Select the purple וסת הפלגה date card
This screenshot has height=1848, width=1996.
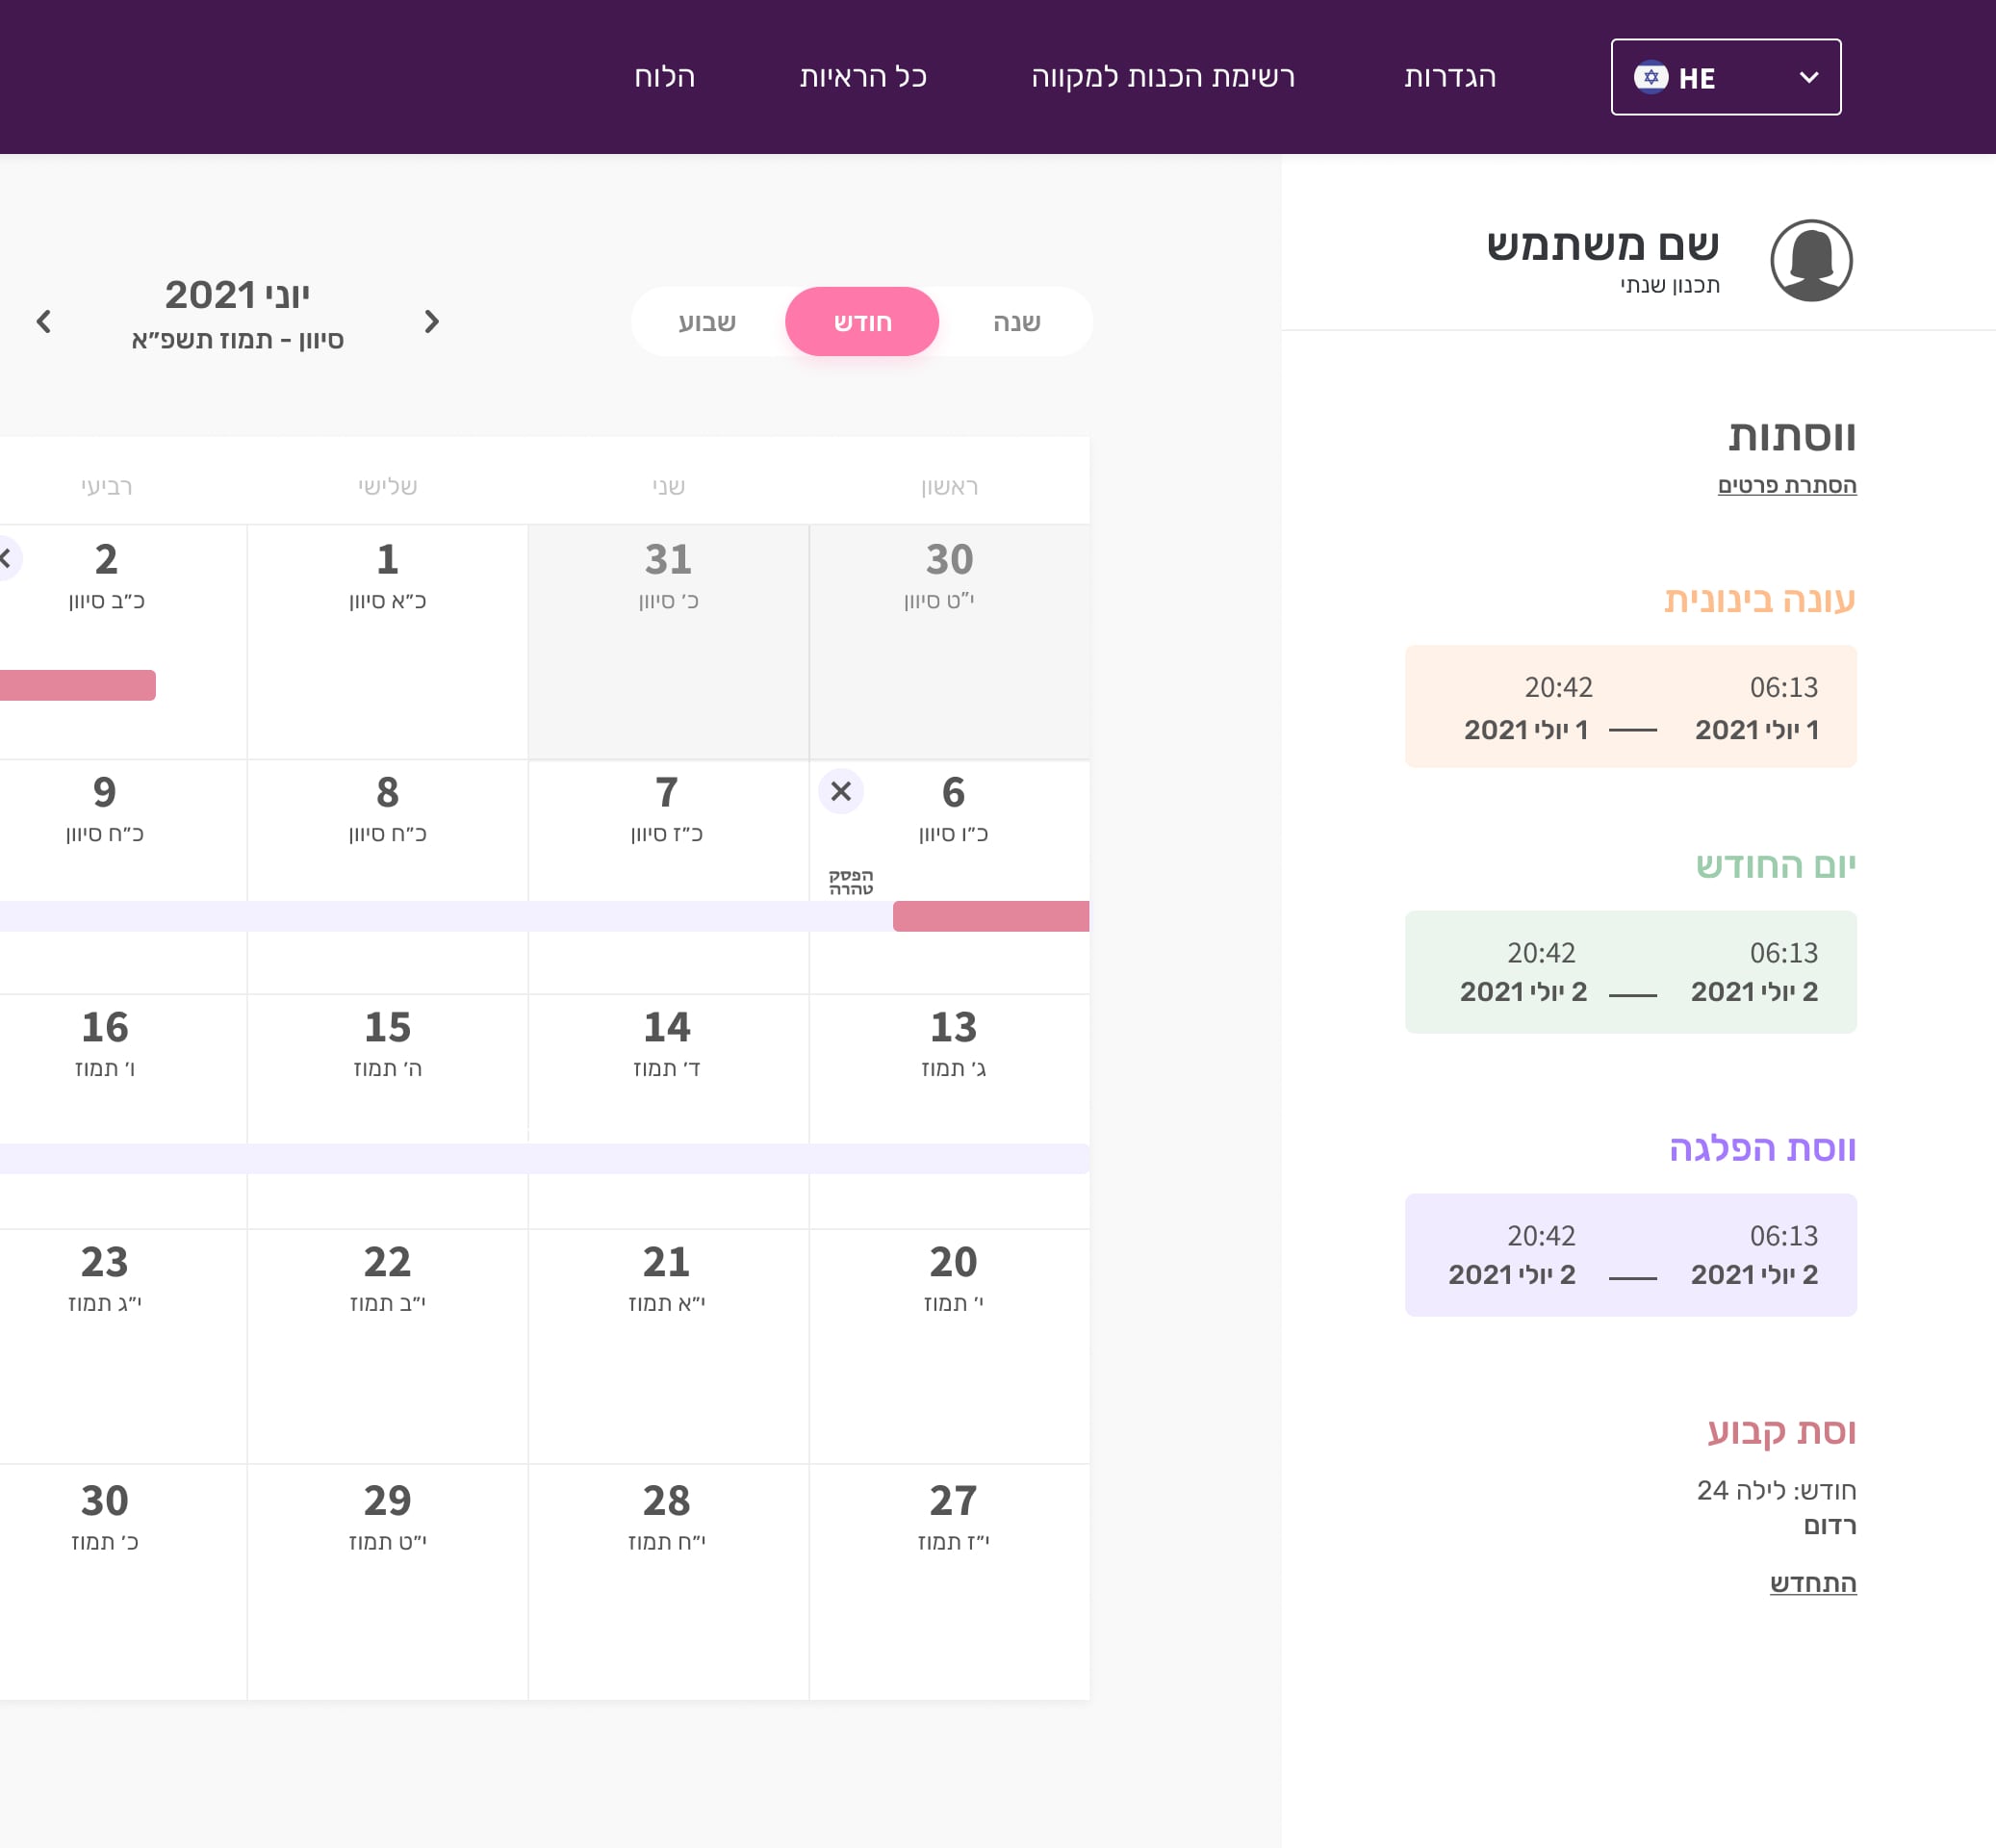(x=1630, y=1254)
